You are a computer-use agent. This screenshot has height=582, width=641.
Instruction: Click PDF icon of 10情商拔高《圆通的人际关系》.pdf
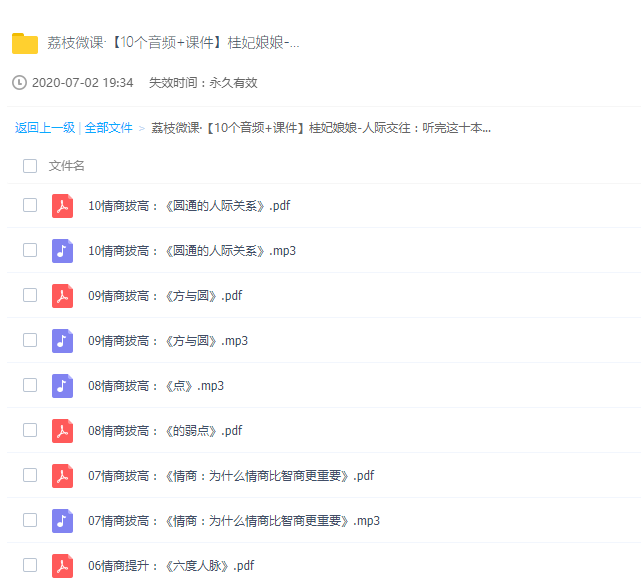(x=63, y=206)
